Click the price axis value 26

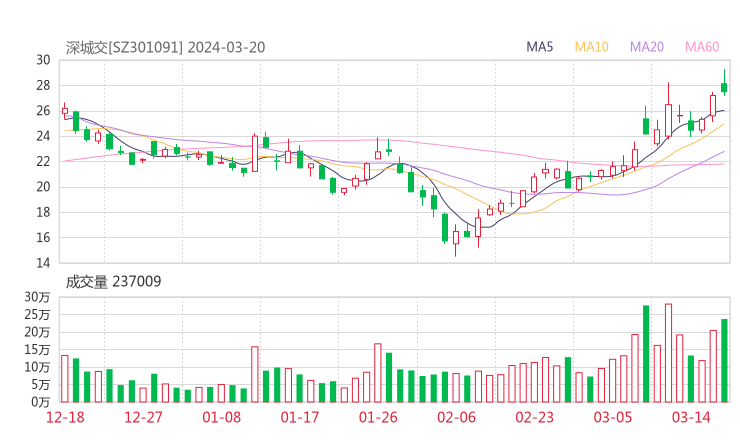[43, 111]
